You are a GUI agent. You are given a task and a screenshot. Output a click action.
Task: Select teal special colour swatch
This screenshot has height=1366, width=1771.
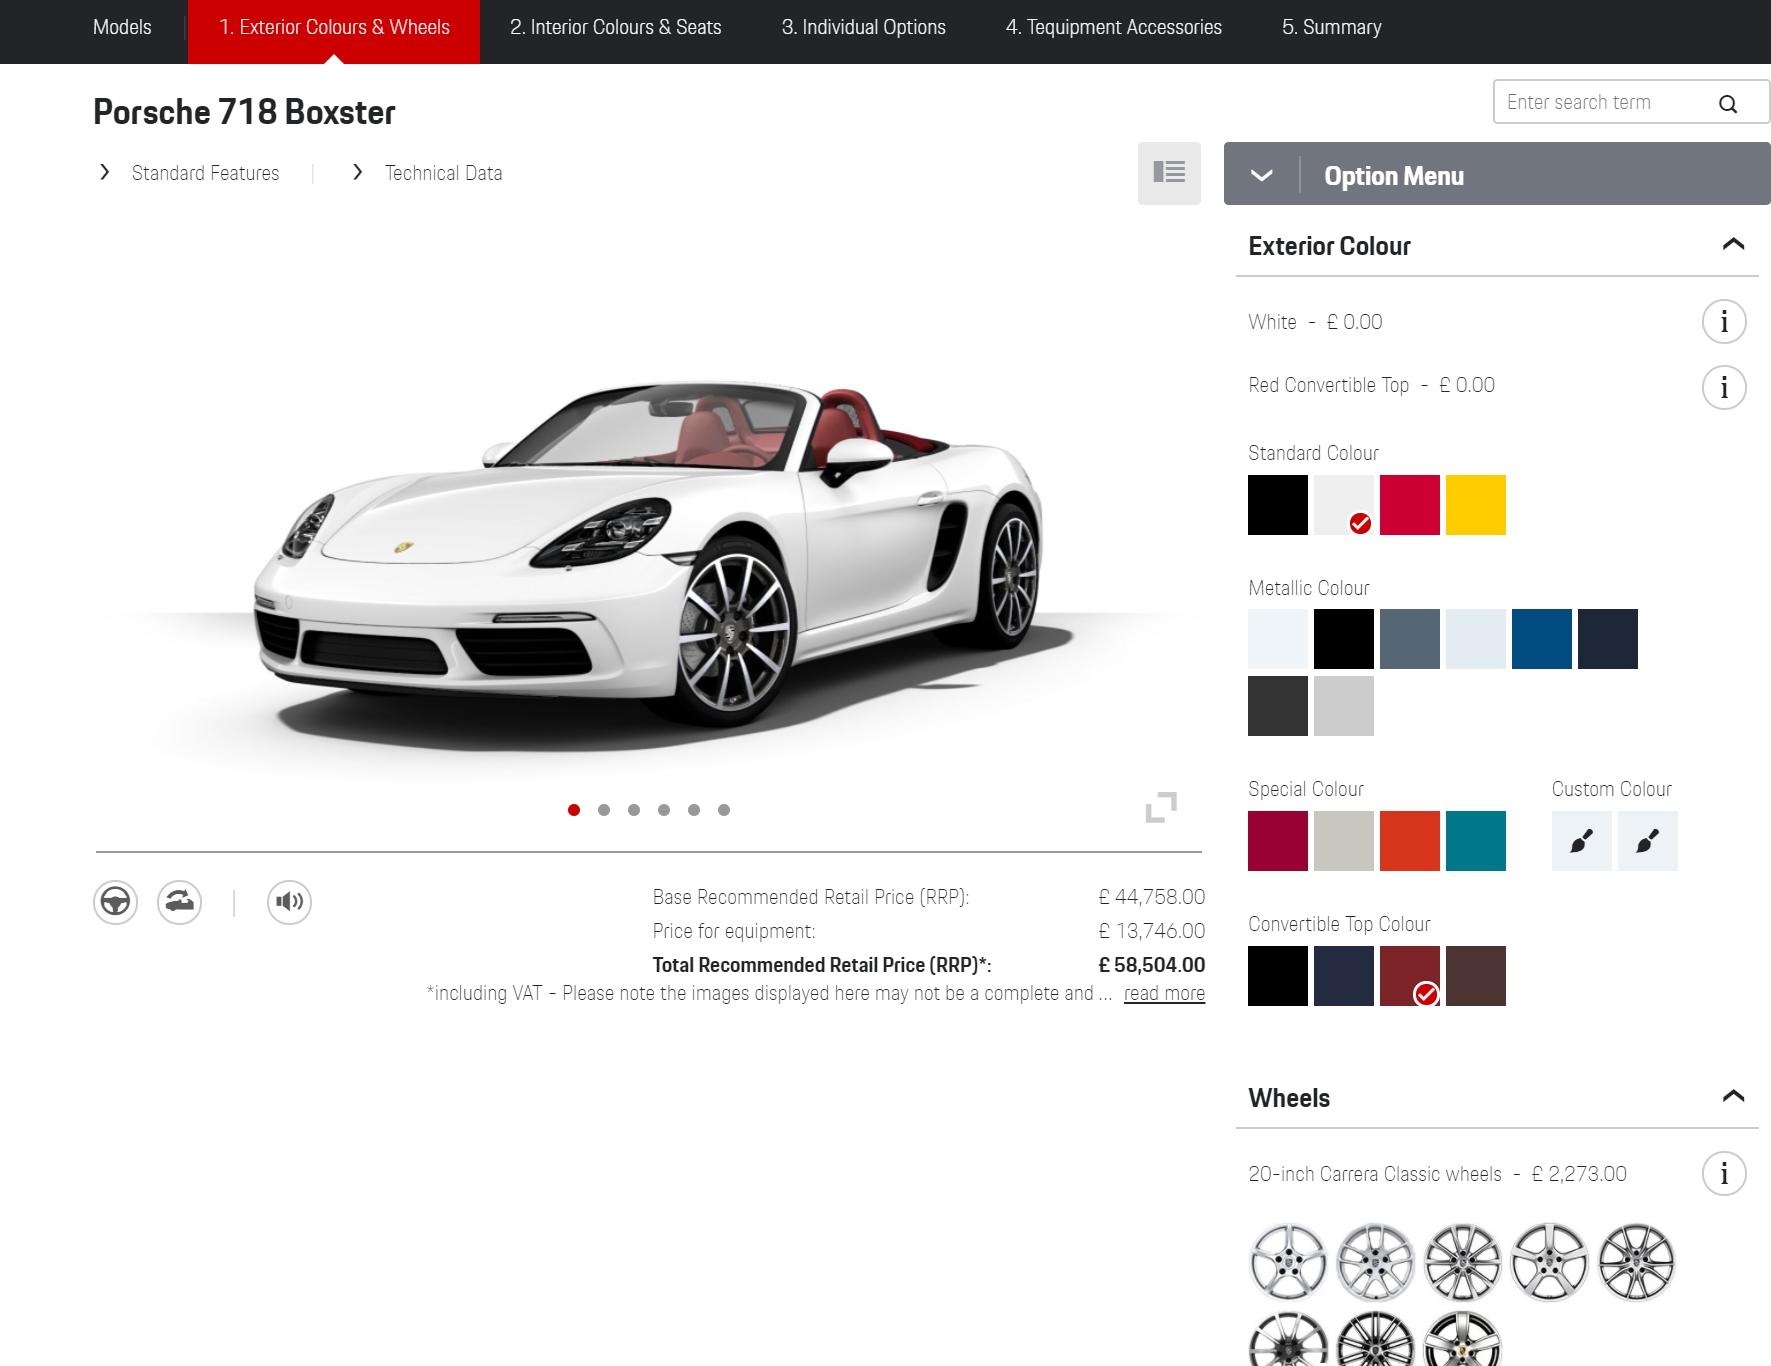(1476, 841)
